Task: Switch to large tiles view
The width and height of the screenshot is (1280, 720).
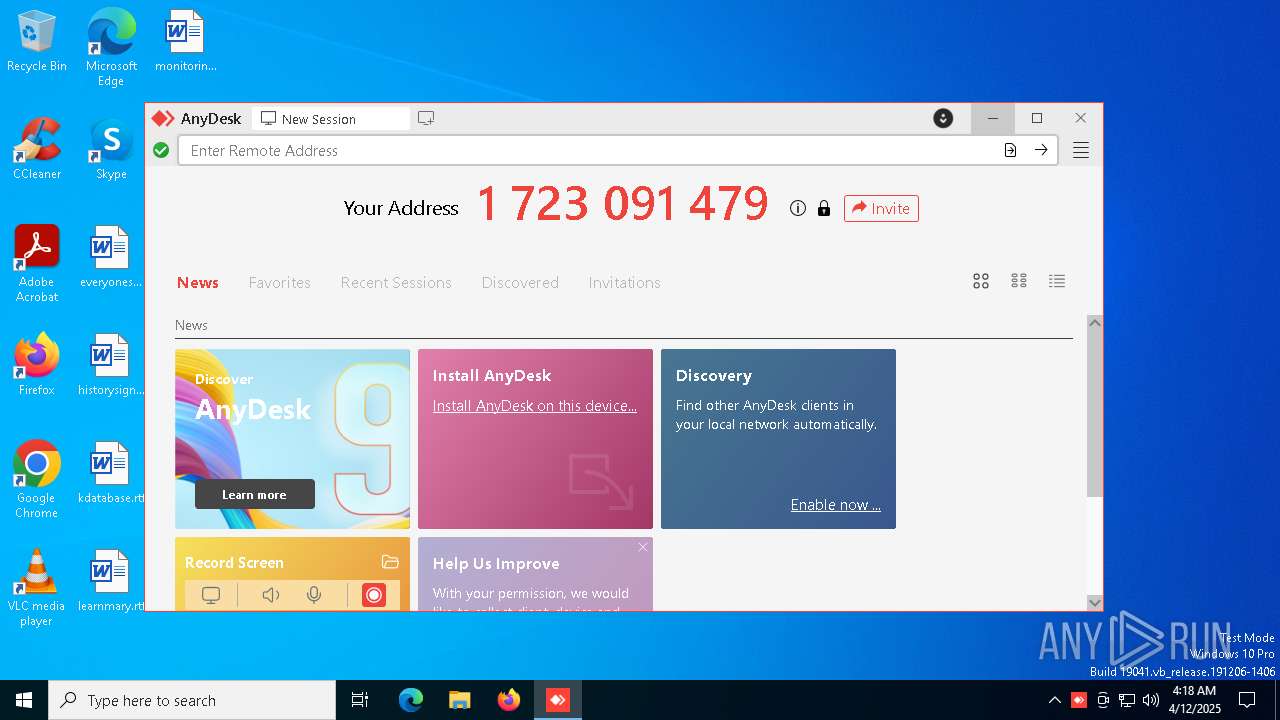Action: click(x=981, y=282)
